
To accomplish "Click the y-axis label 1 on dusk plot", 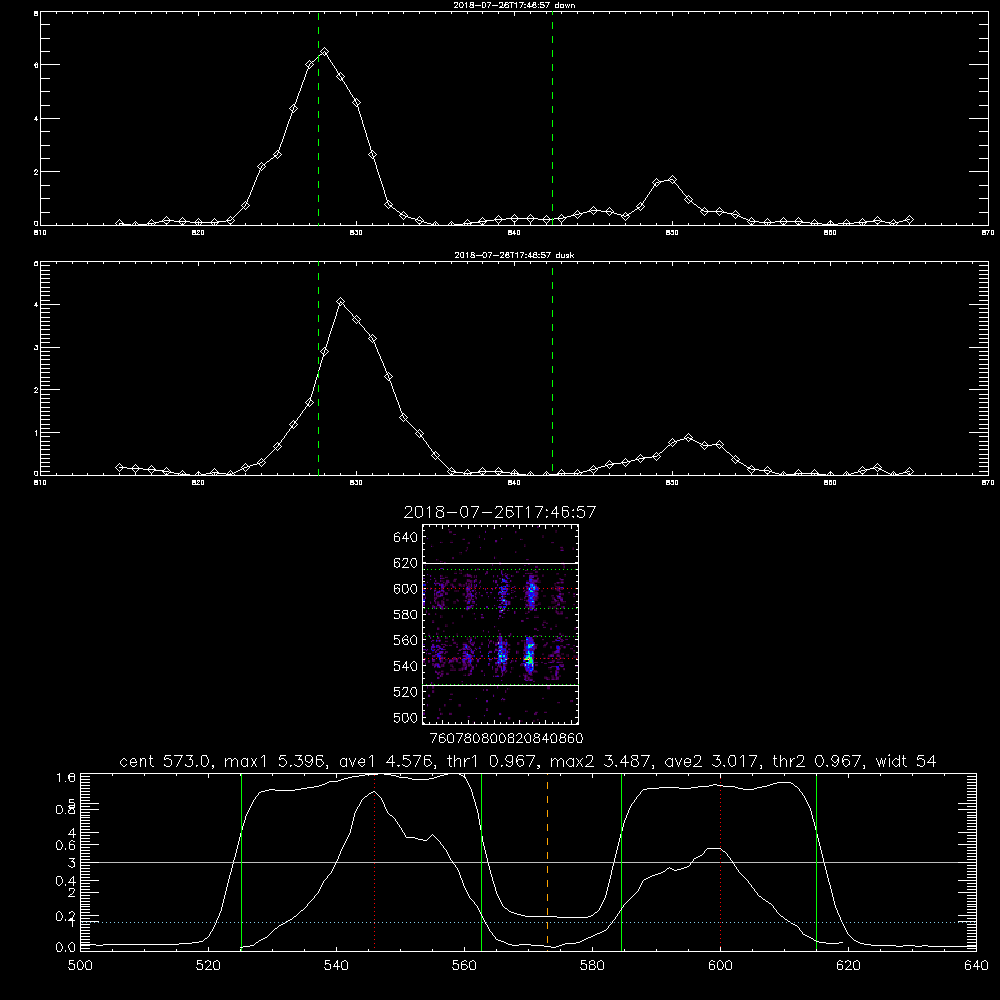I will click(x=36, y=432).
